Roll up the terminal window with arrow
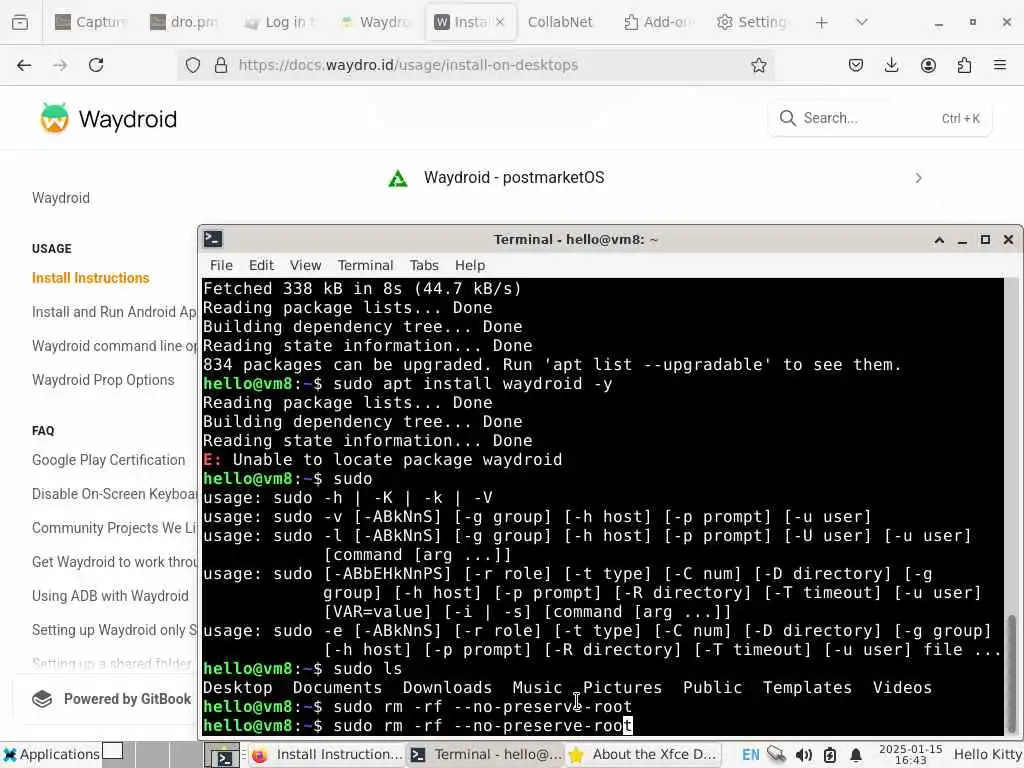The height and width of the screenshot is (768, 1024). coord(939,240)
